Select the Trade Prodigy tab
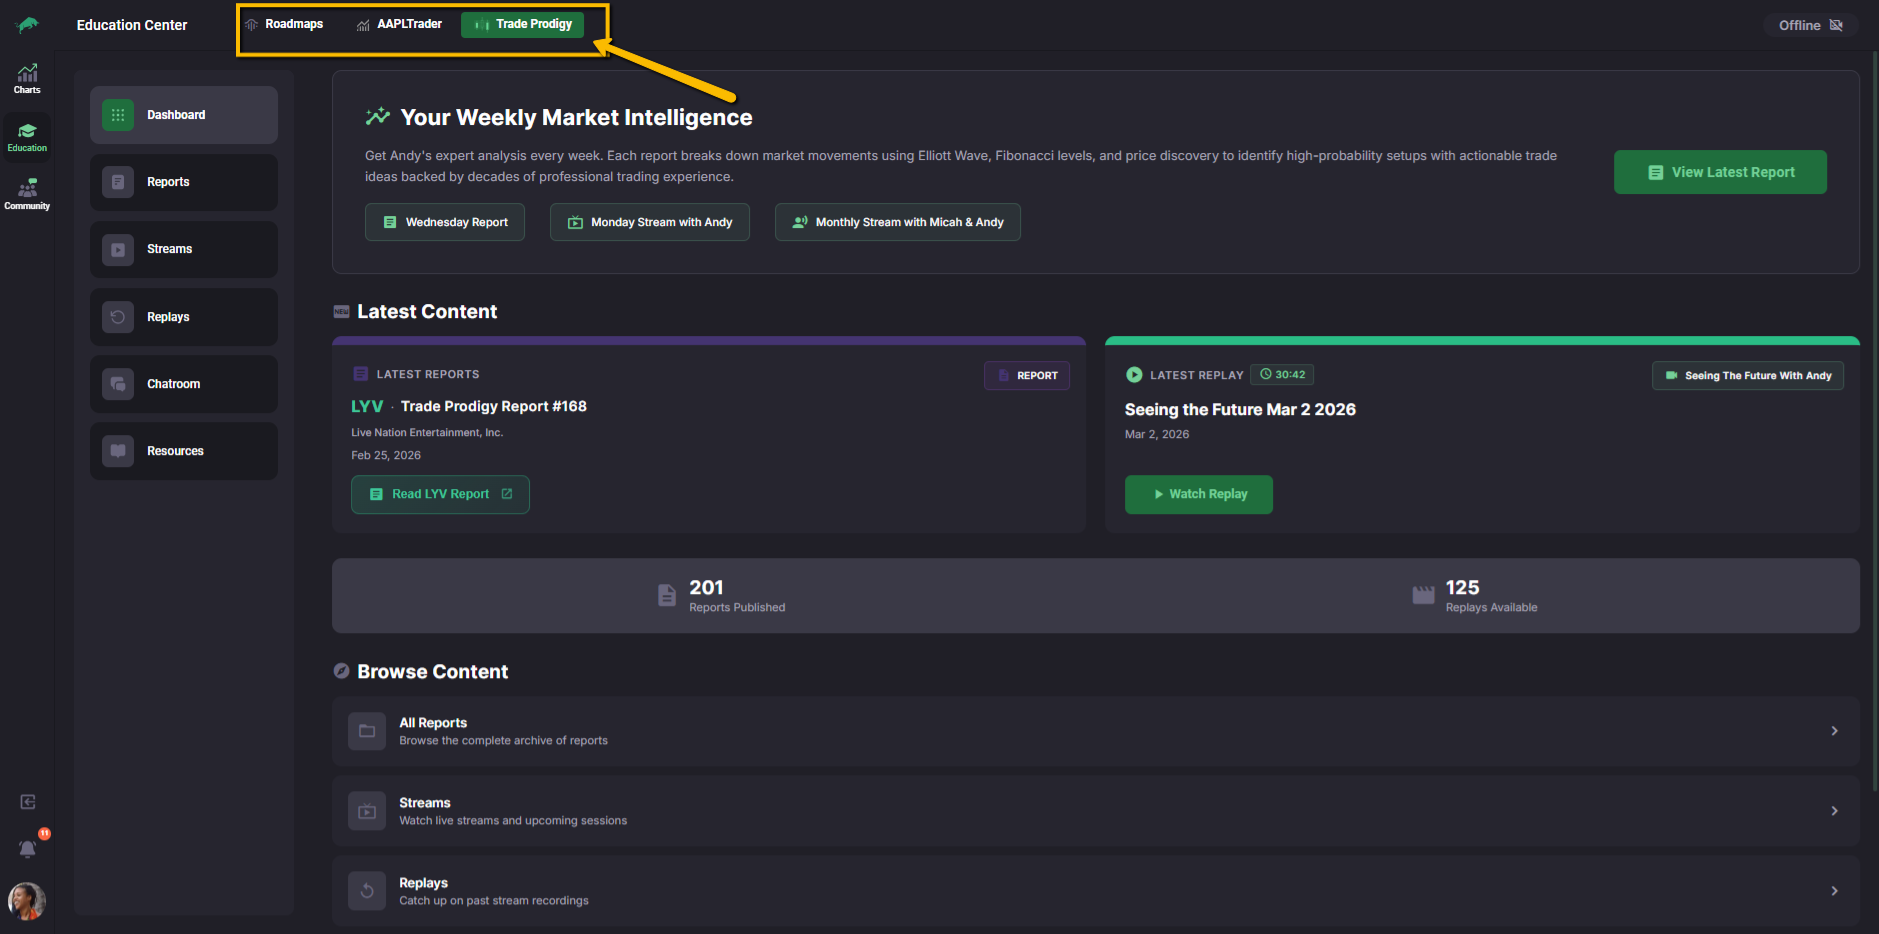Image resolution: width=1879 pixels, height=934 pixels. 523,24
